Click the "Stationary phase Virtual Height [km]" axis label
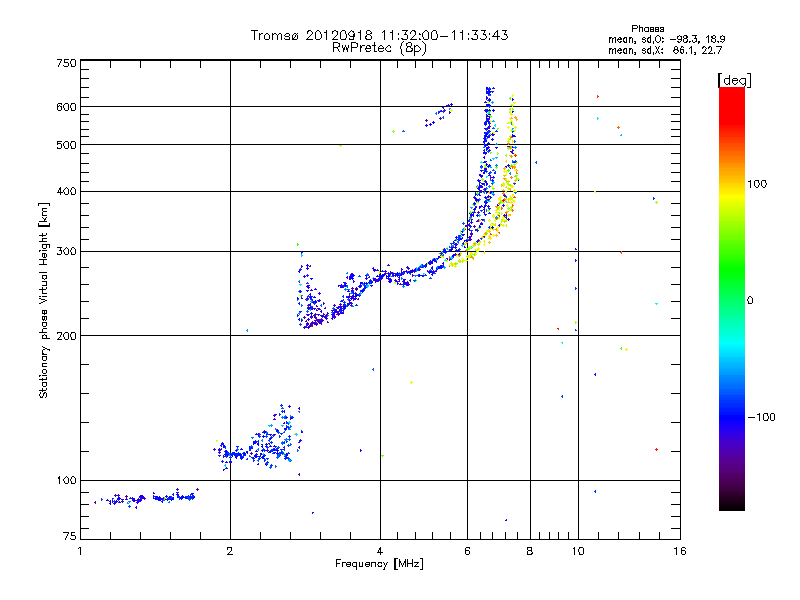 [44, 300]
